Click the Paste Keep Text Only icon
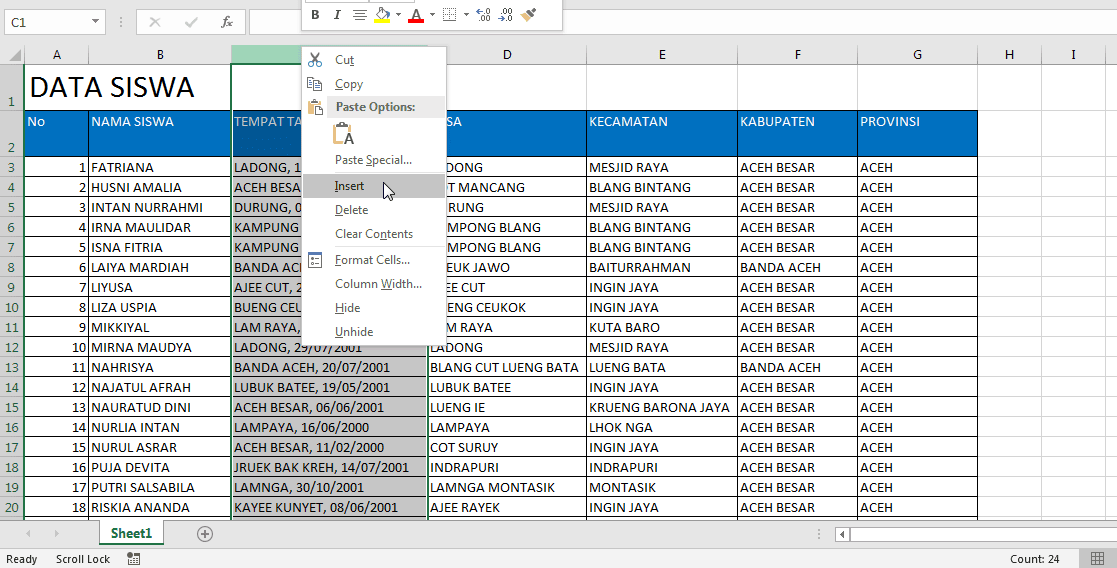Viewport: 1117px width, 568px height. 343,134
